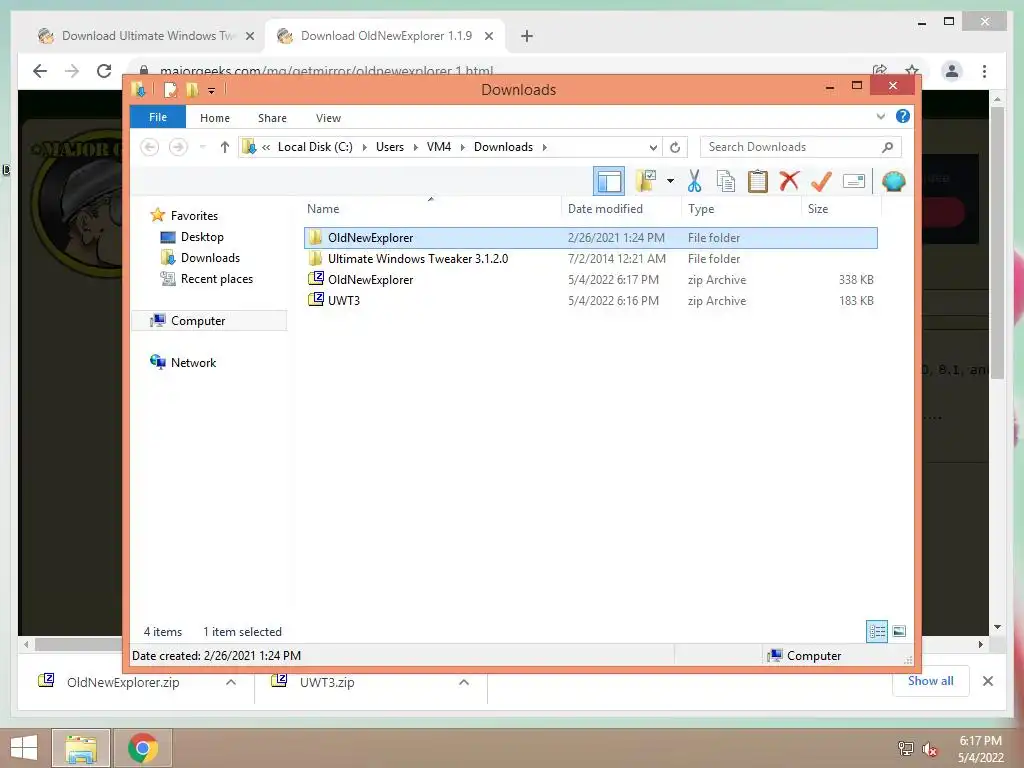The image size is (1024, 768).
Task: Click the Users breadcrumb
Action: (x=390, y=147)
